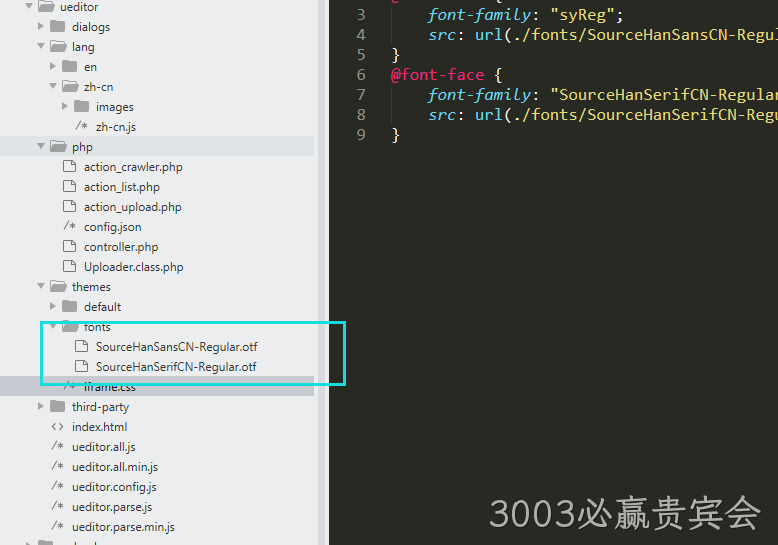Select SourceHanSerifCN-Regular.otf font file

pyautogui.click(x=176, y=367)
